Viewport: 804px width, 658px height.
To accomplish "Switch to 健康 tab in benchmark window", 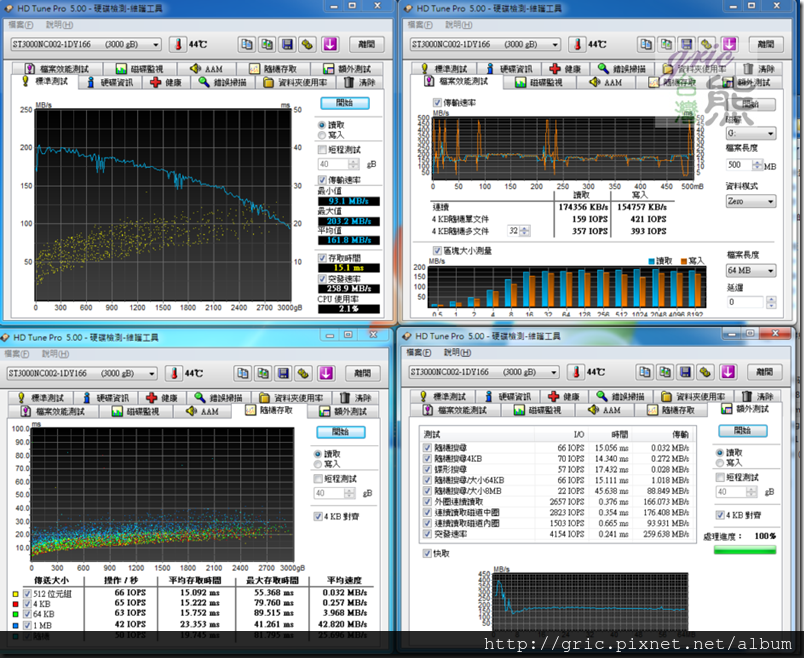I will (x=167, y=83).
